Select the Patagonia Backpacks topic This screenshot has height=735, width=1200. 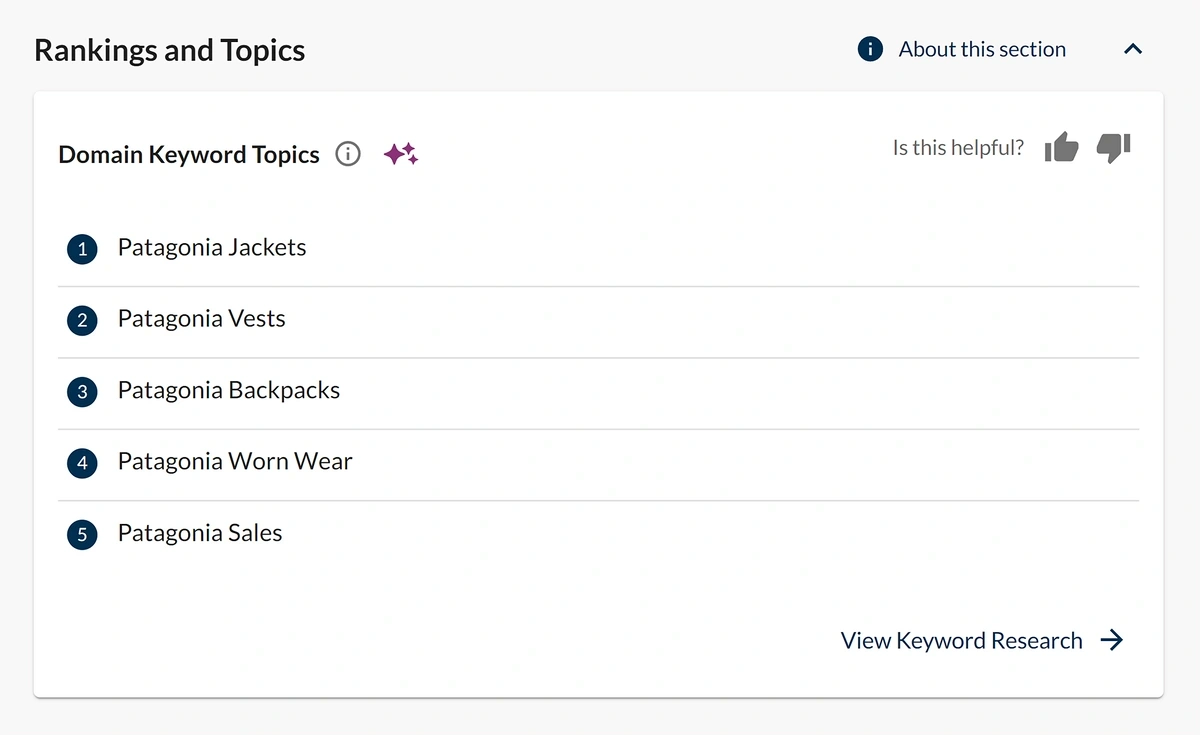(x=229, y=390)
